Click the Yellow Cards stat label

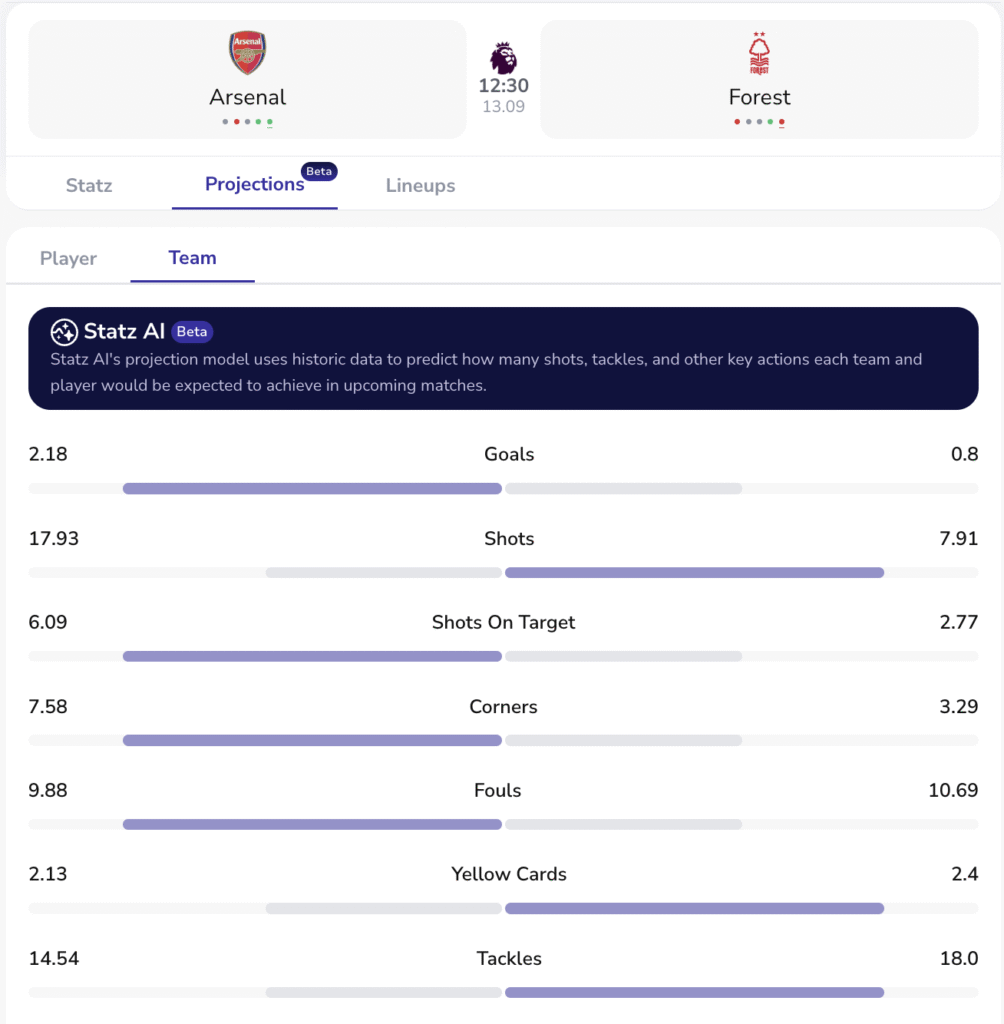(x=508, y=874)
